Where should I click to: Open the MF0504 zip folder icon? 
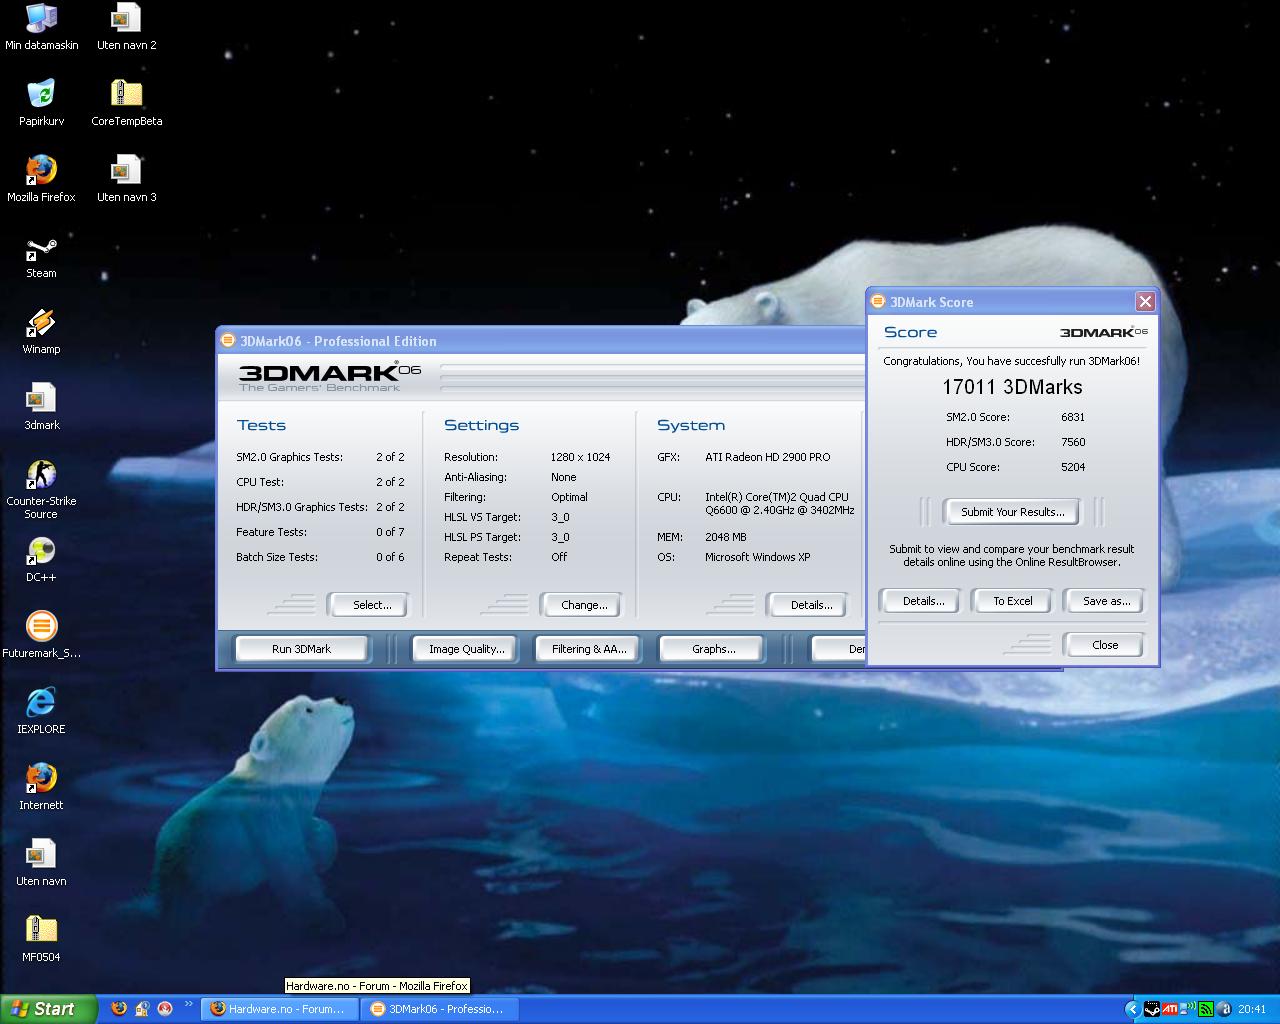pos(41,939)
